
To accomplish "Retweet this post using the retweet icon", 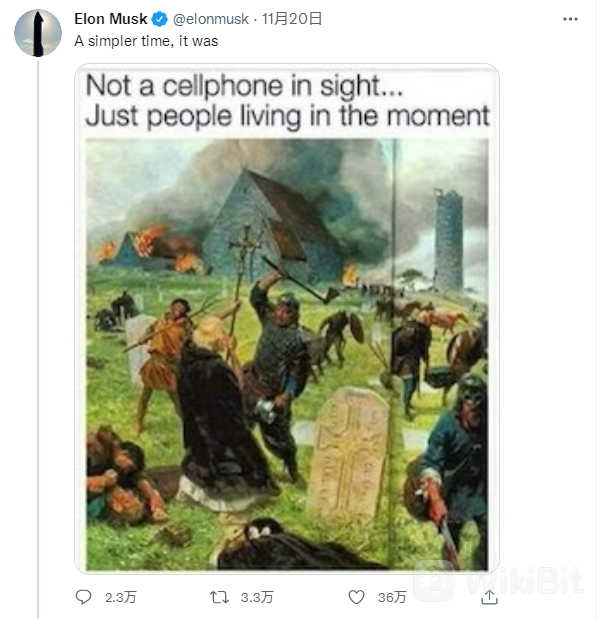I will click(x=219, y=597).
